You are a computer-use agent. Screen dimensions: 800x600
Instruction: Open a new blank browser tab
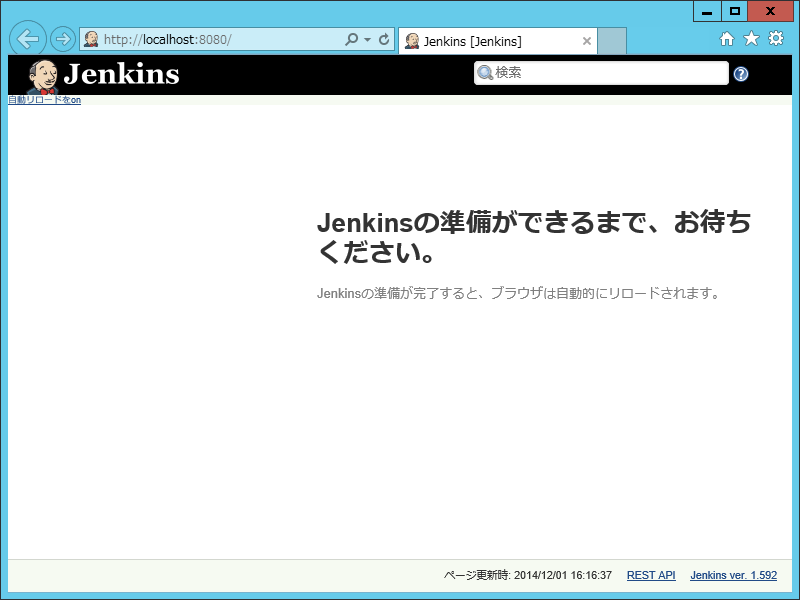(x=612, y=41)
